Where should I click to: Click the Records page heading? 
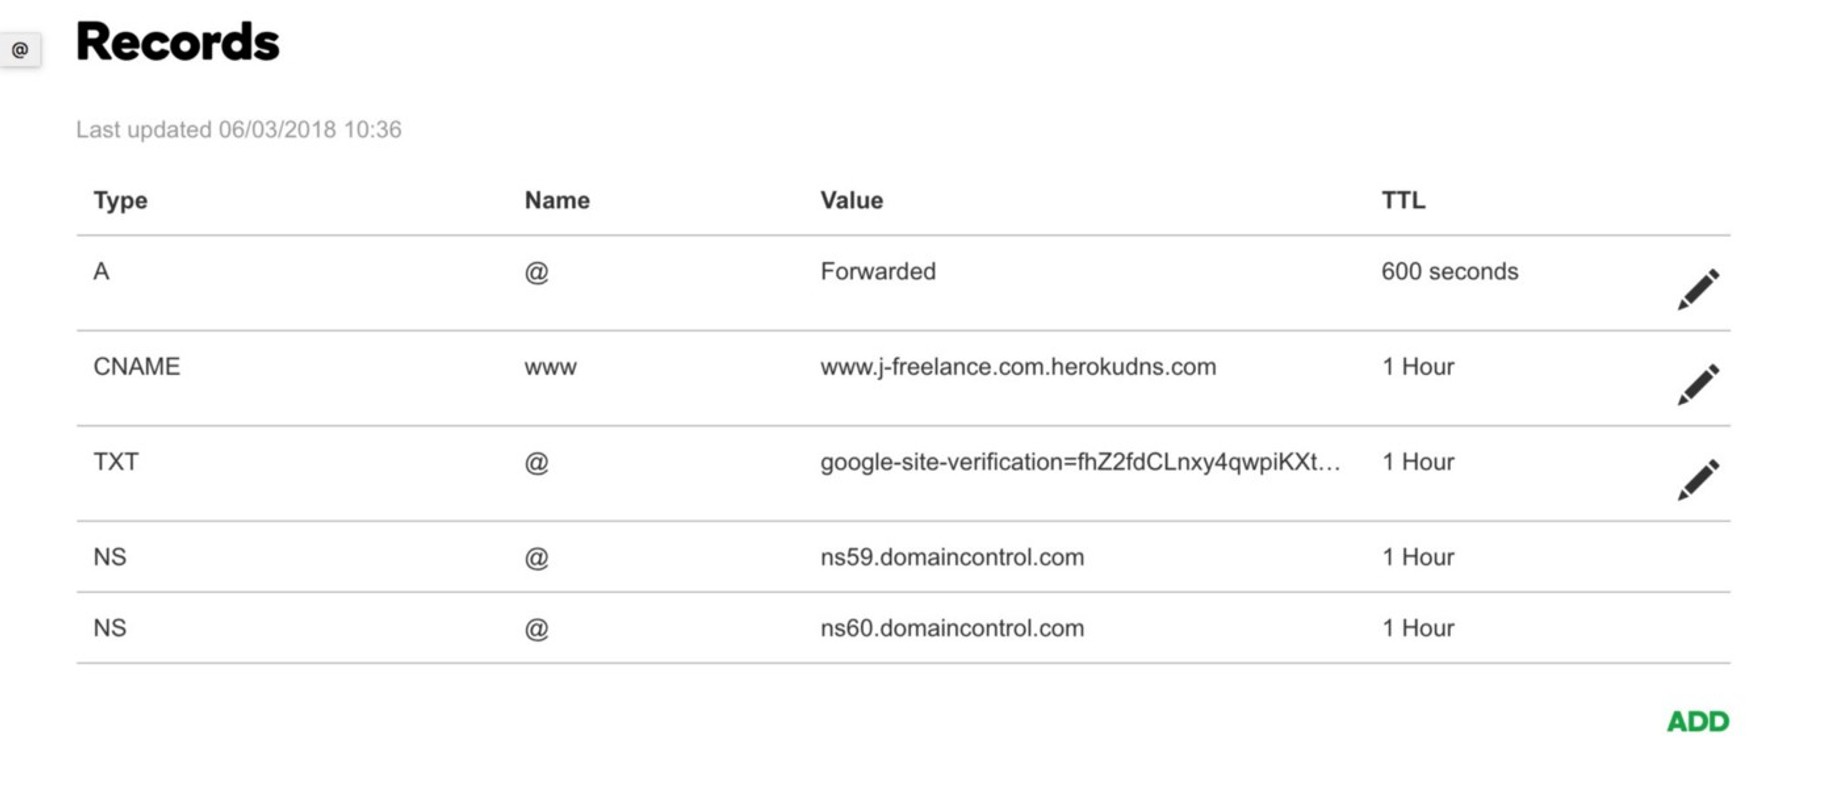click(178, 42)
